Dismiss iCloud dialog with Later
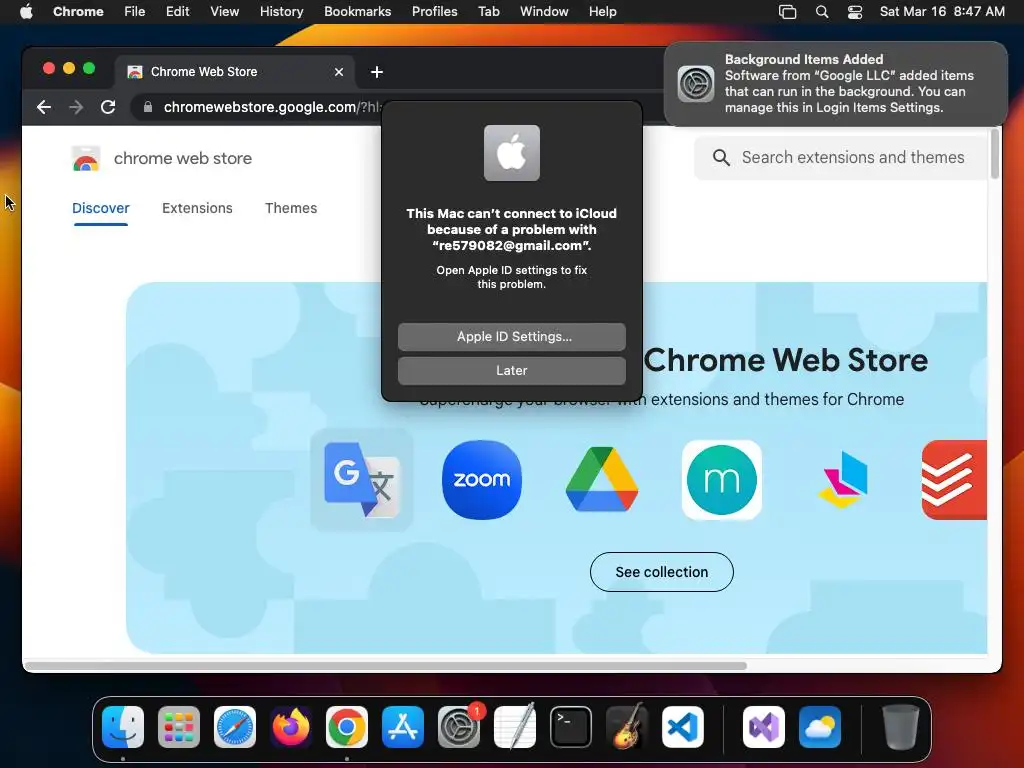 coord(512,370)
